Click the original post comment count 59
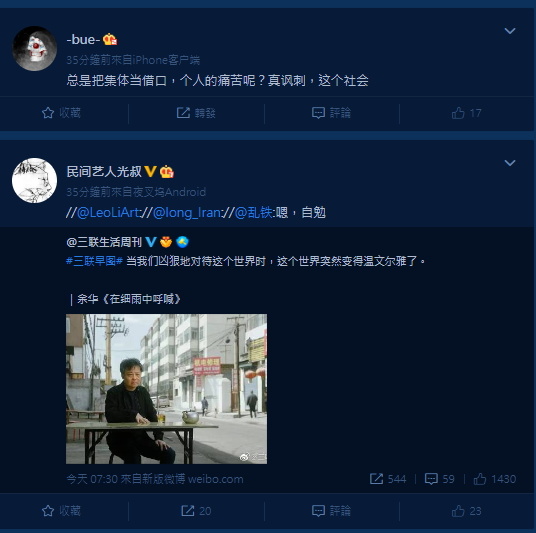This screenshot has width=536, height=533. 439,479
